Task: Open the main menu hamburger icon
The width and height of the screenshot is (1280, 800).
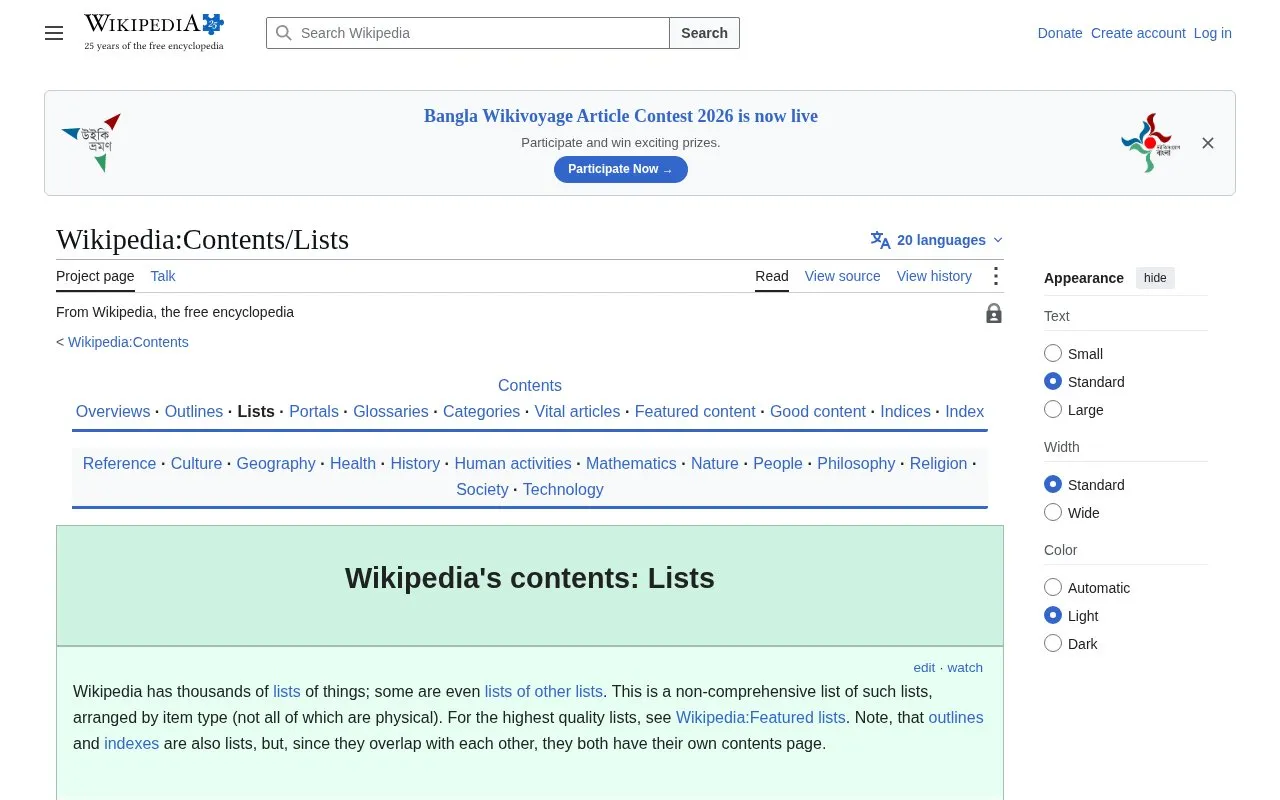Action: coord(54,33)
